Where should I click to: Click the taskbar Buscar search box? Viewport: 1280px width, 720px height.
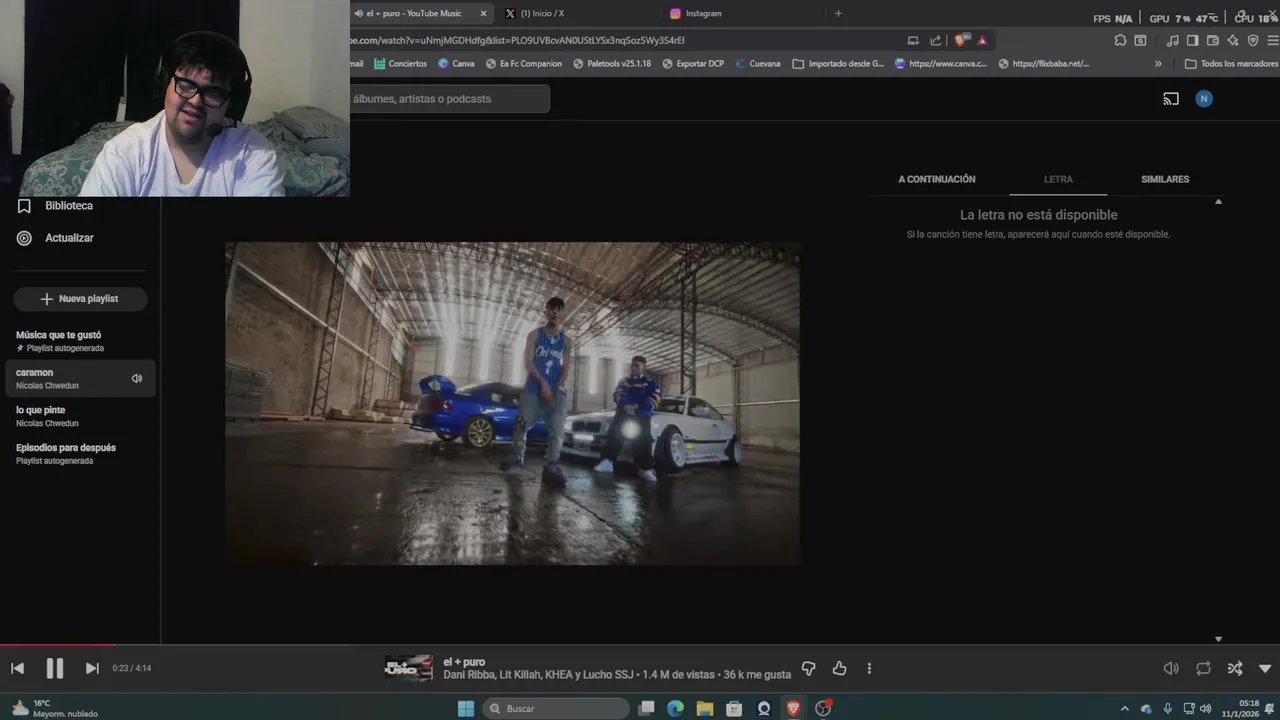tap(557, 708)
